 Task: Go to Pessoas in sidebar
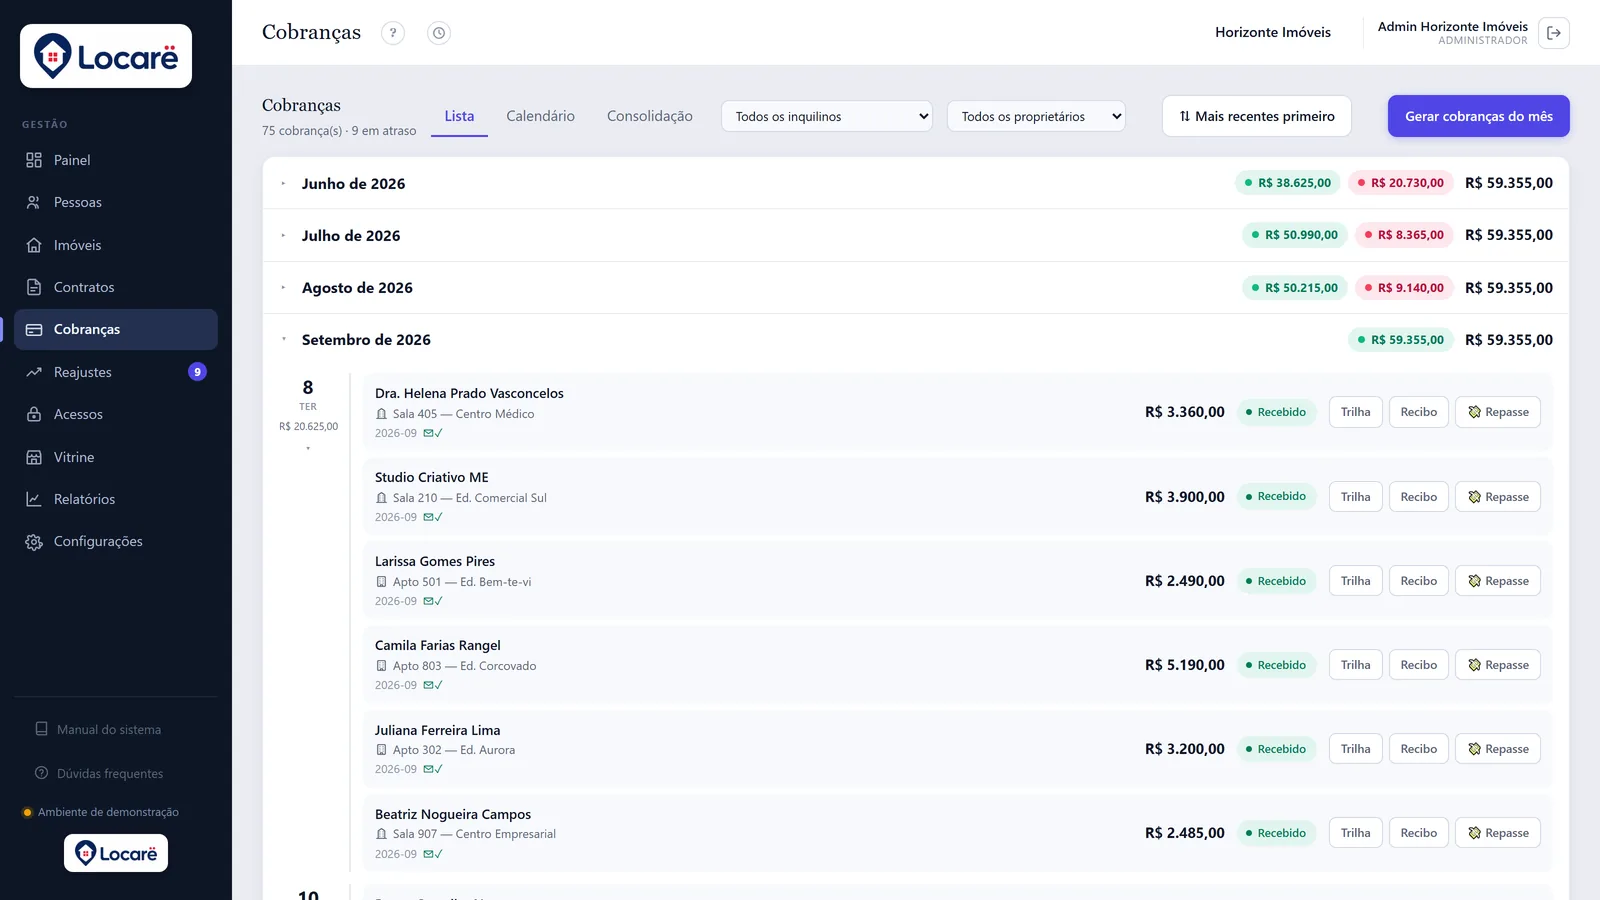point(116,202)
